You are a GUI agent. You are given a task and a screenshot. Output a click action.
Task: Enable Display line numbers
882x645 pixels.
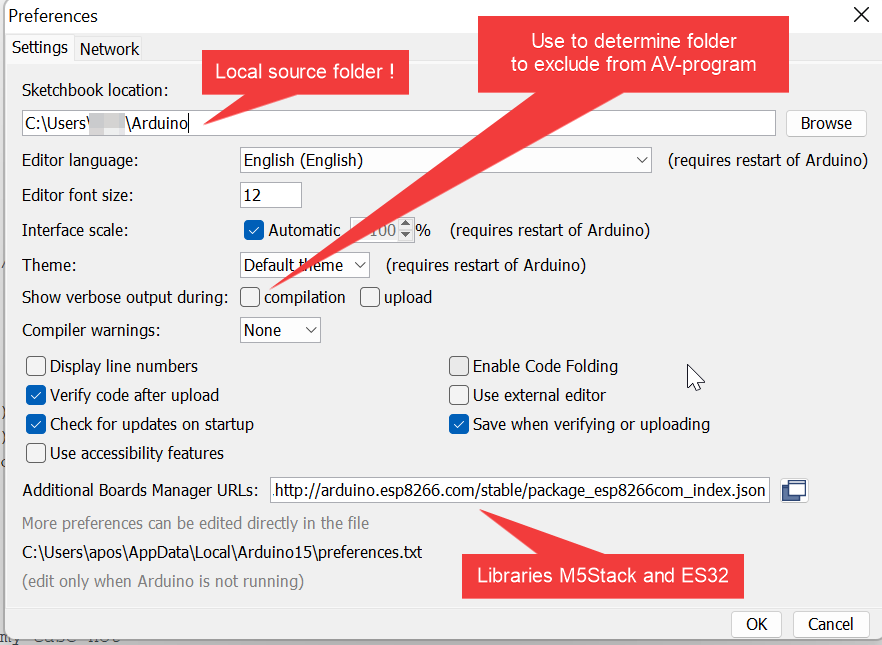tap(35, 366)
